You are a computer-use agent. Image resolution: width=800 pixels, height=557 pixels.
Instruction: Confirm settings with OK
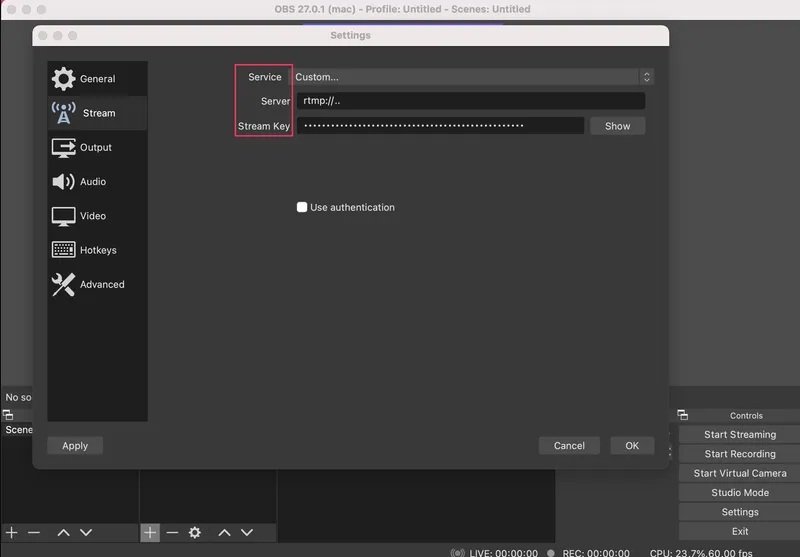(x=632, y=446)
